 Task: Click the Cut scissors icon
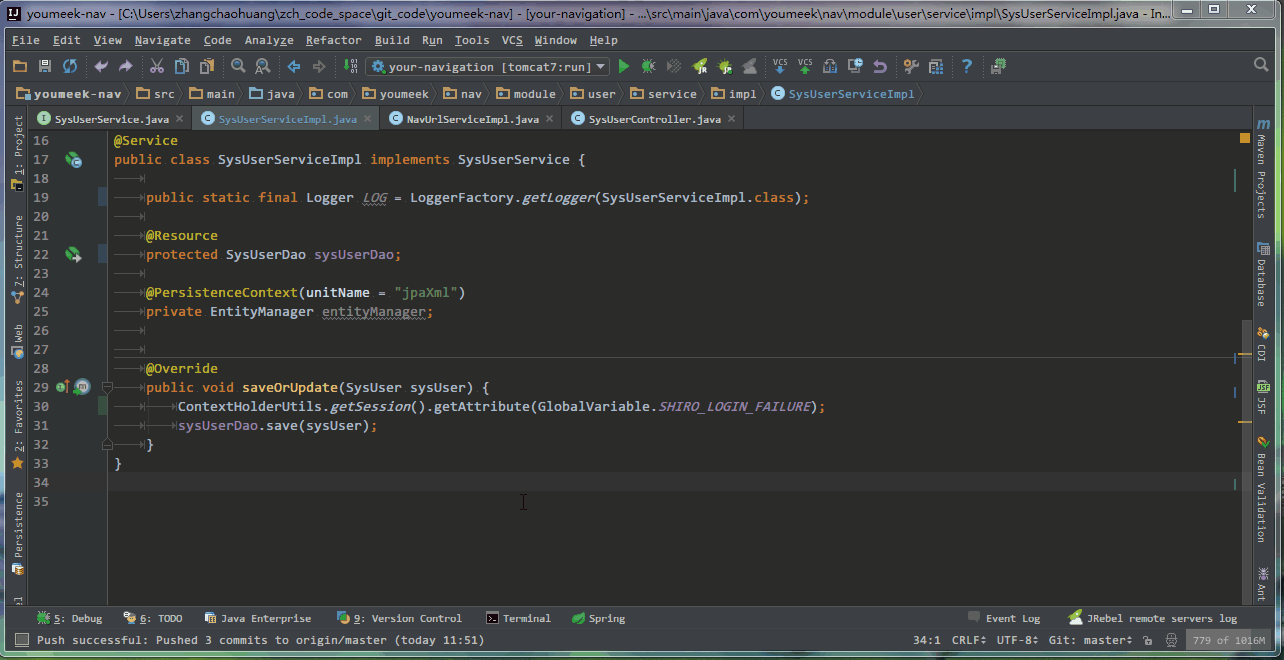point(156,67)
